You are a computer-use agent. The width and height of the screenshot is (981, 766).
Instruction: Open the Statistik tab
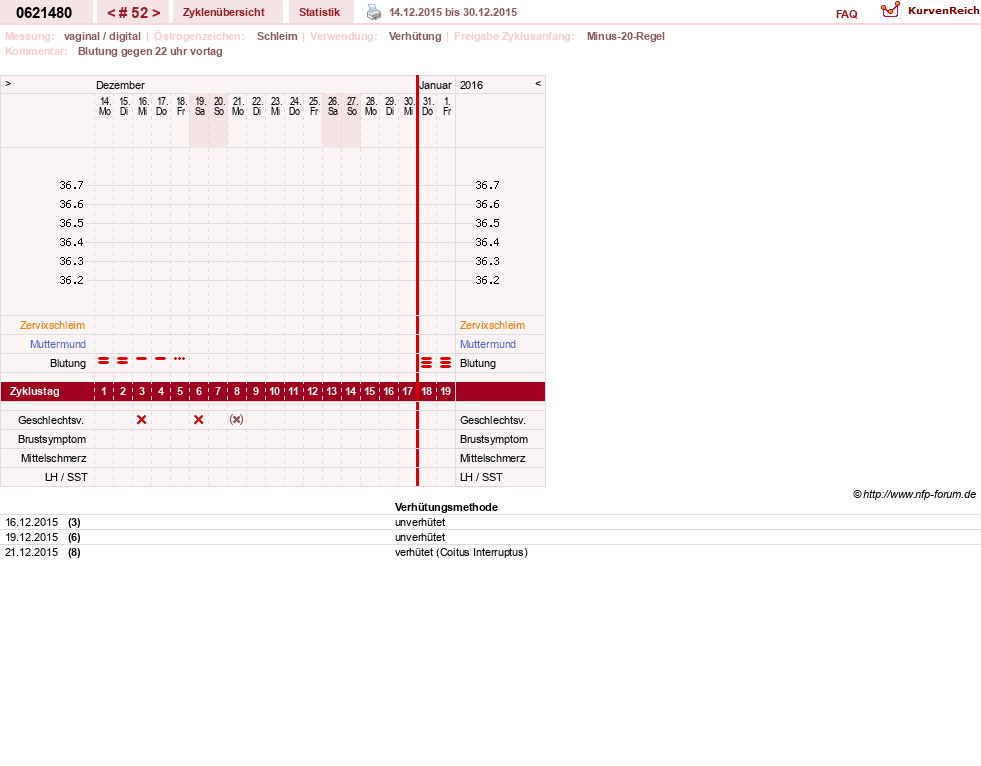[320, 12]
